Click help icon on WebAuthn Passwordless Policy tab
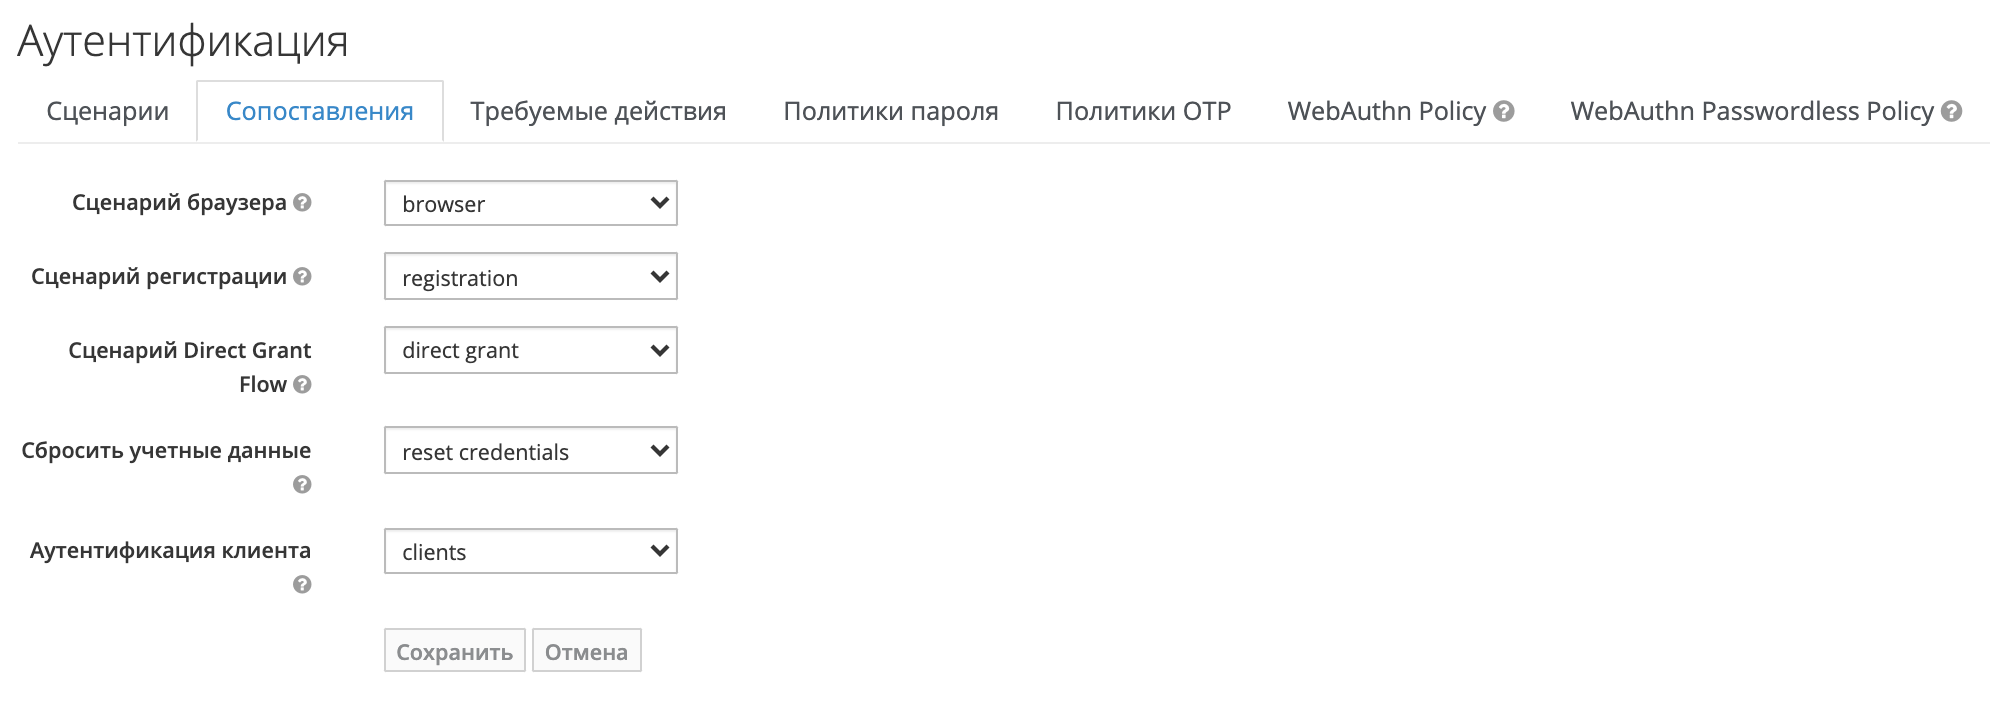1990x710 pixels. tap(1951, 112)
